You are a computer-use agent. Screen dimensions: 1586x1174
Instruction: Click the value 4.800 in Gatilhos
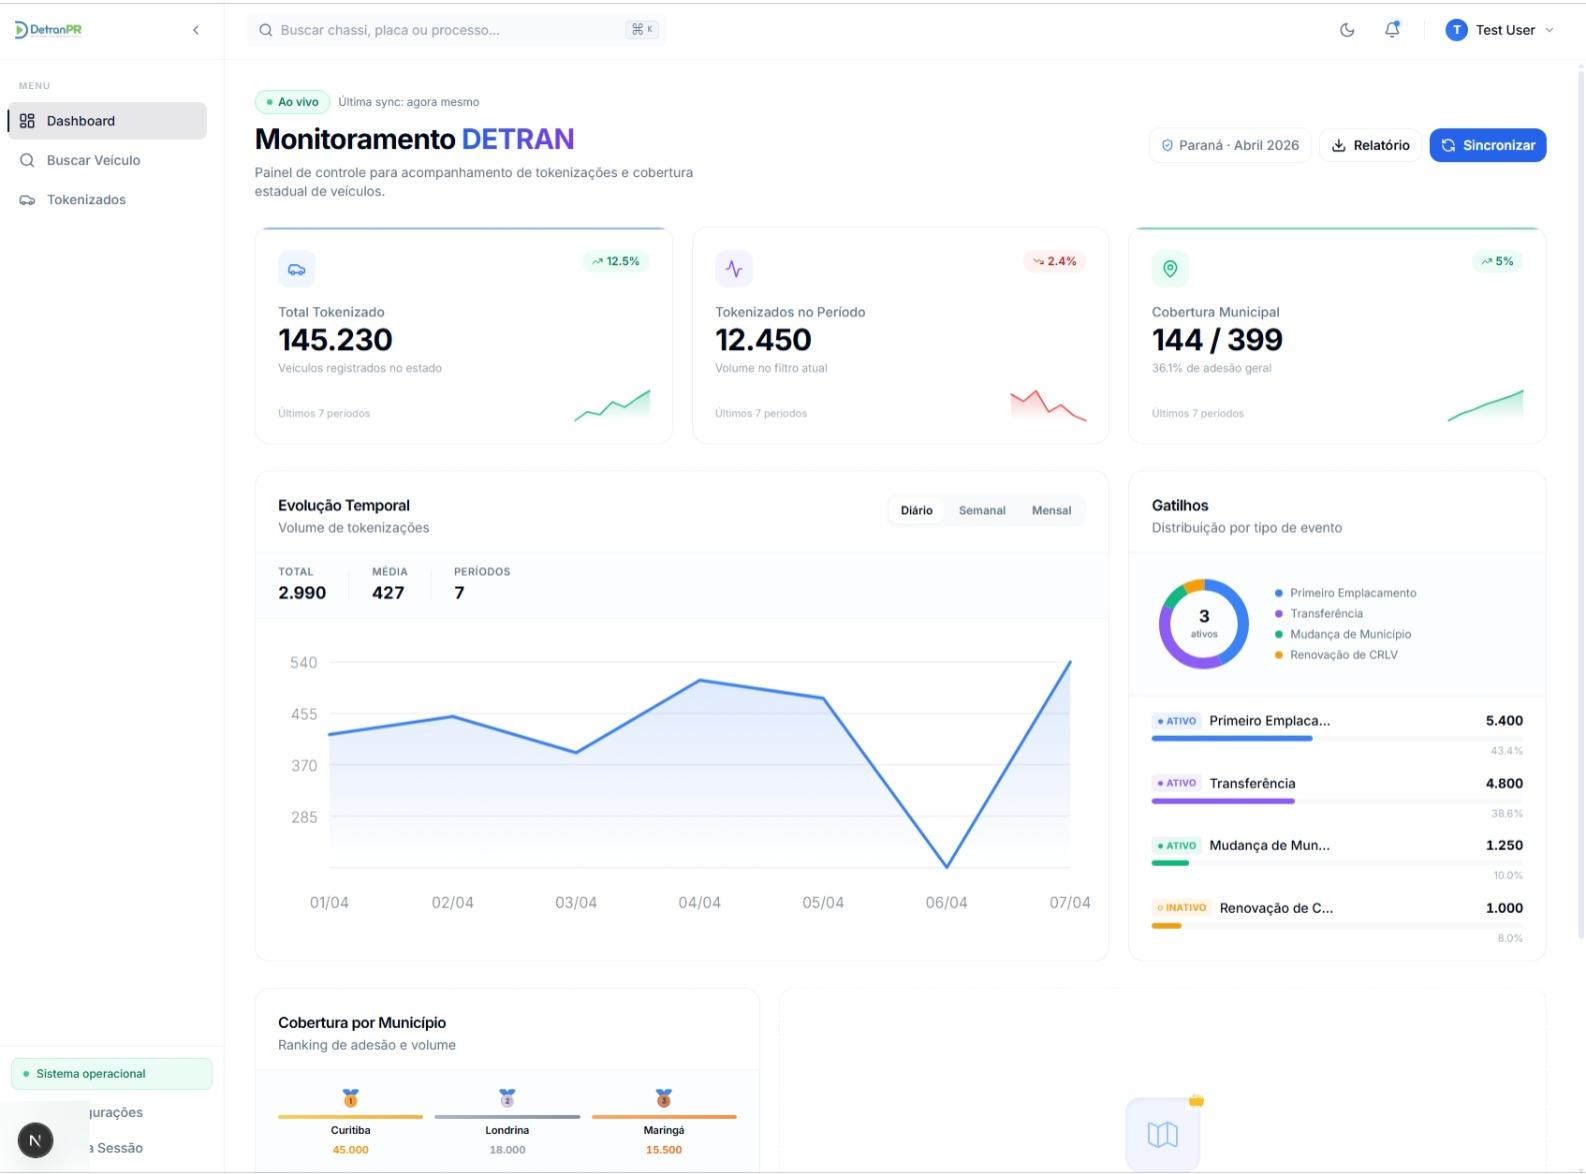[1504, 783]
